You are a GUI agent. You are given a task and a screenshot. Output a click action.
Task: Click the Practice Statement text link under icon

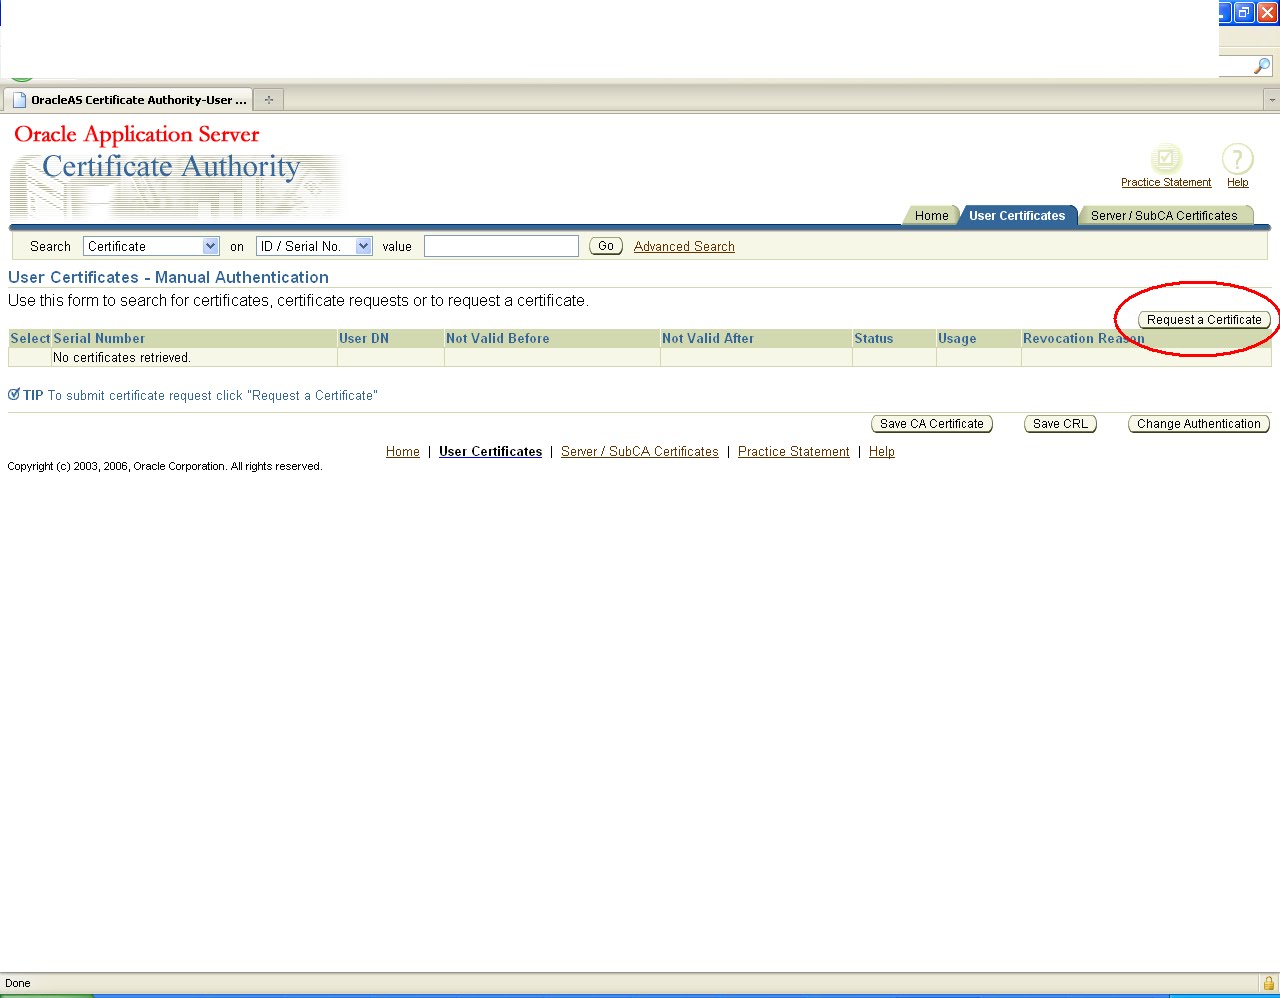tap(1166, 182)
